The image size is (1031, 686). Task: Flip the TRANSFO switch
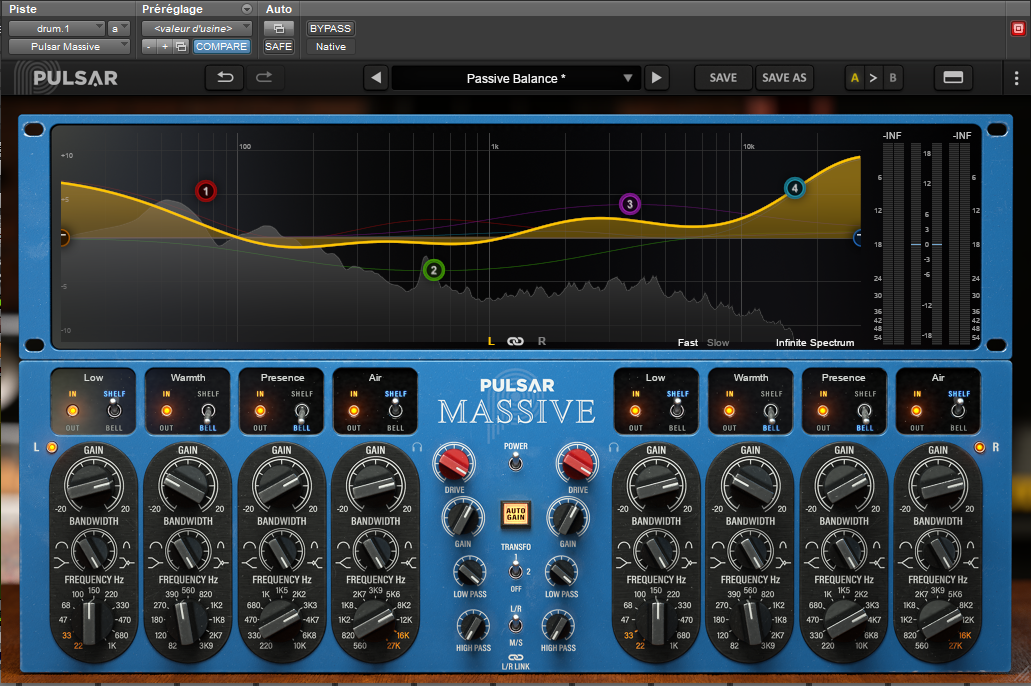coord(516,568)
